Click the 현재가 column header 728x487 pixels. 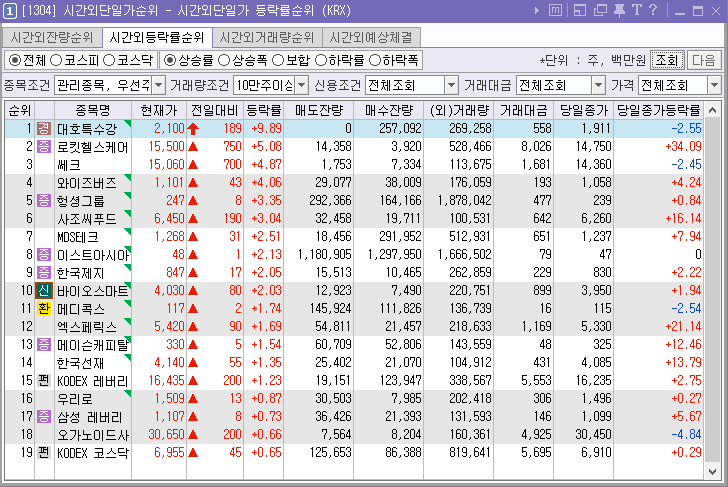[159, 110]
